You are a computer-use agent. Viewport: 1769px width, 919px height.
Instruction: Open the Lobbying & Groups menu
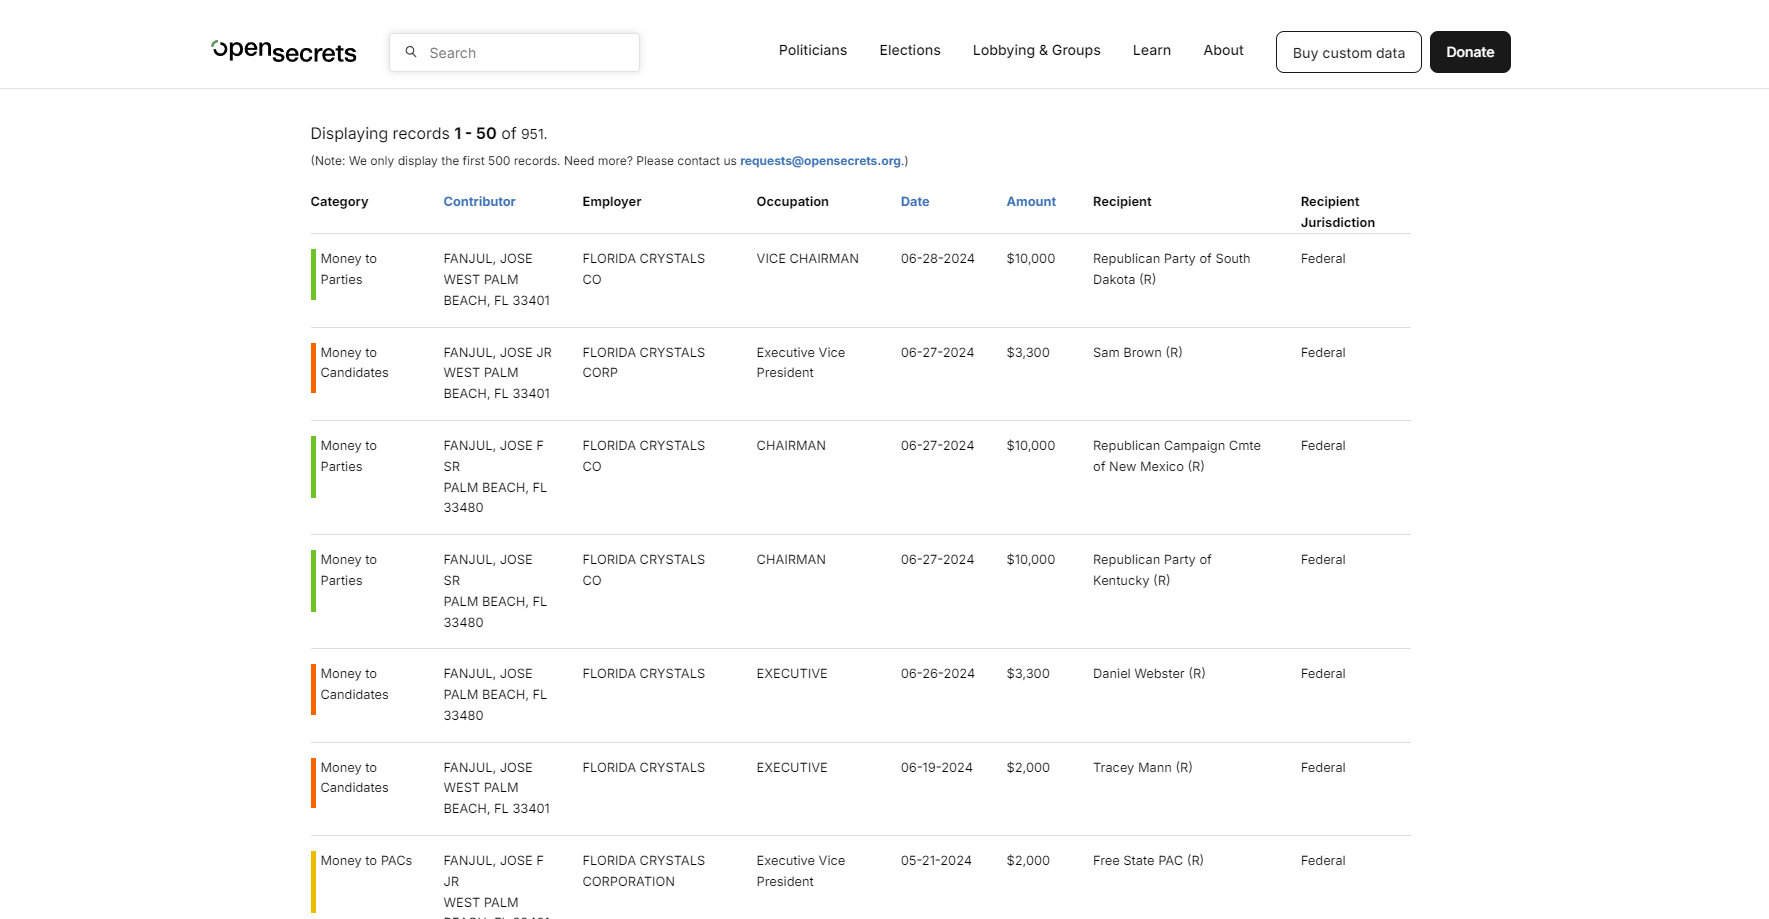pos(1036,50)
